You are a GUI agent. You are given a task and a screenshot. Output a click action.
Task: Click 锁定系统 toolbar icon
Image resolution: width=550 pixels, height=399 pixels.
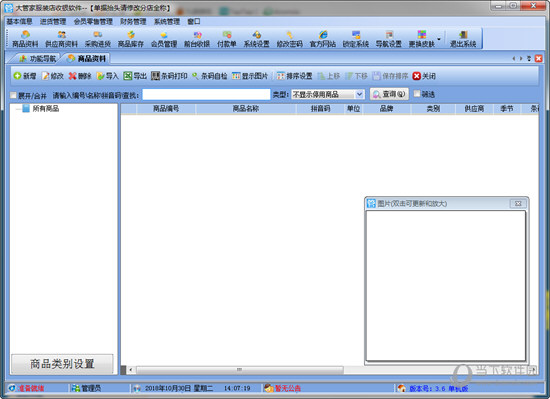point(356,39)
